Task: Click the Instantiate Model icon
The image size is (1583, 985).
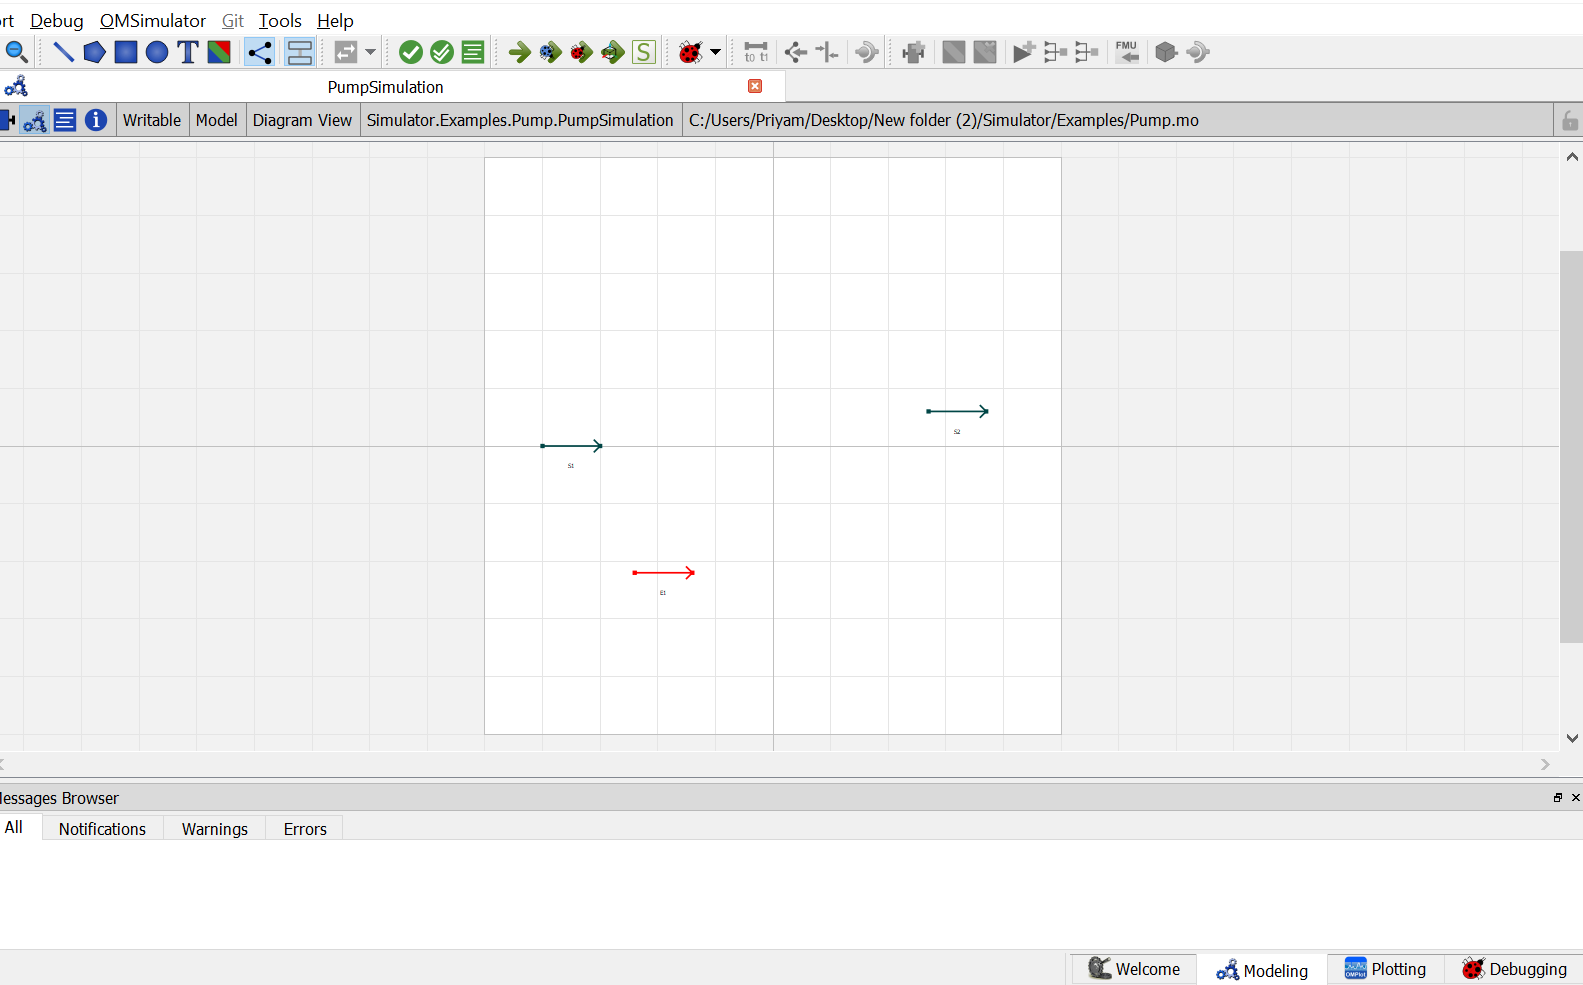Action: point(473,52)
